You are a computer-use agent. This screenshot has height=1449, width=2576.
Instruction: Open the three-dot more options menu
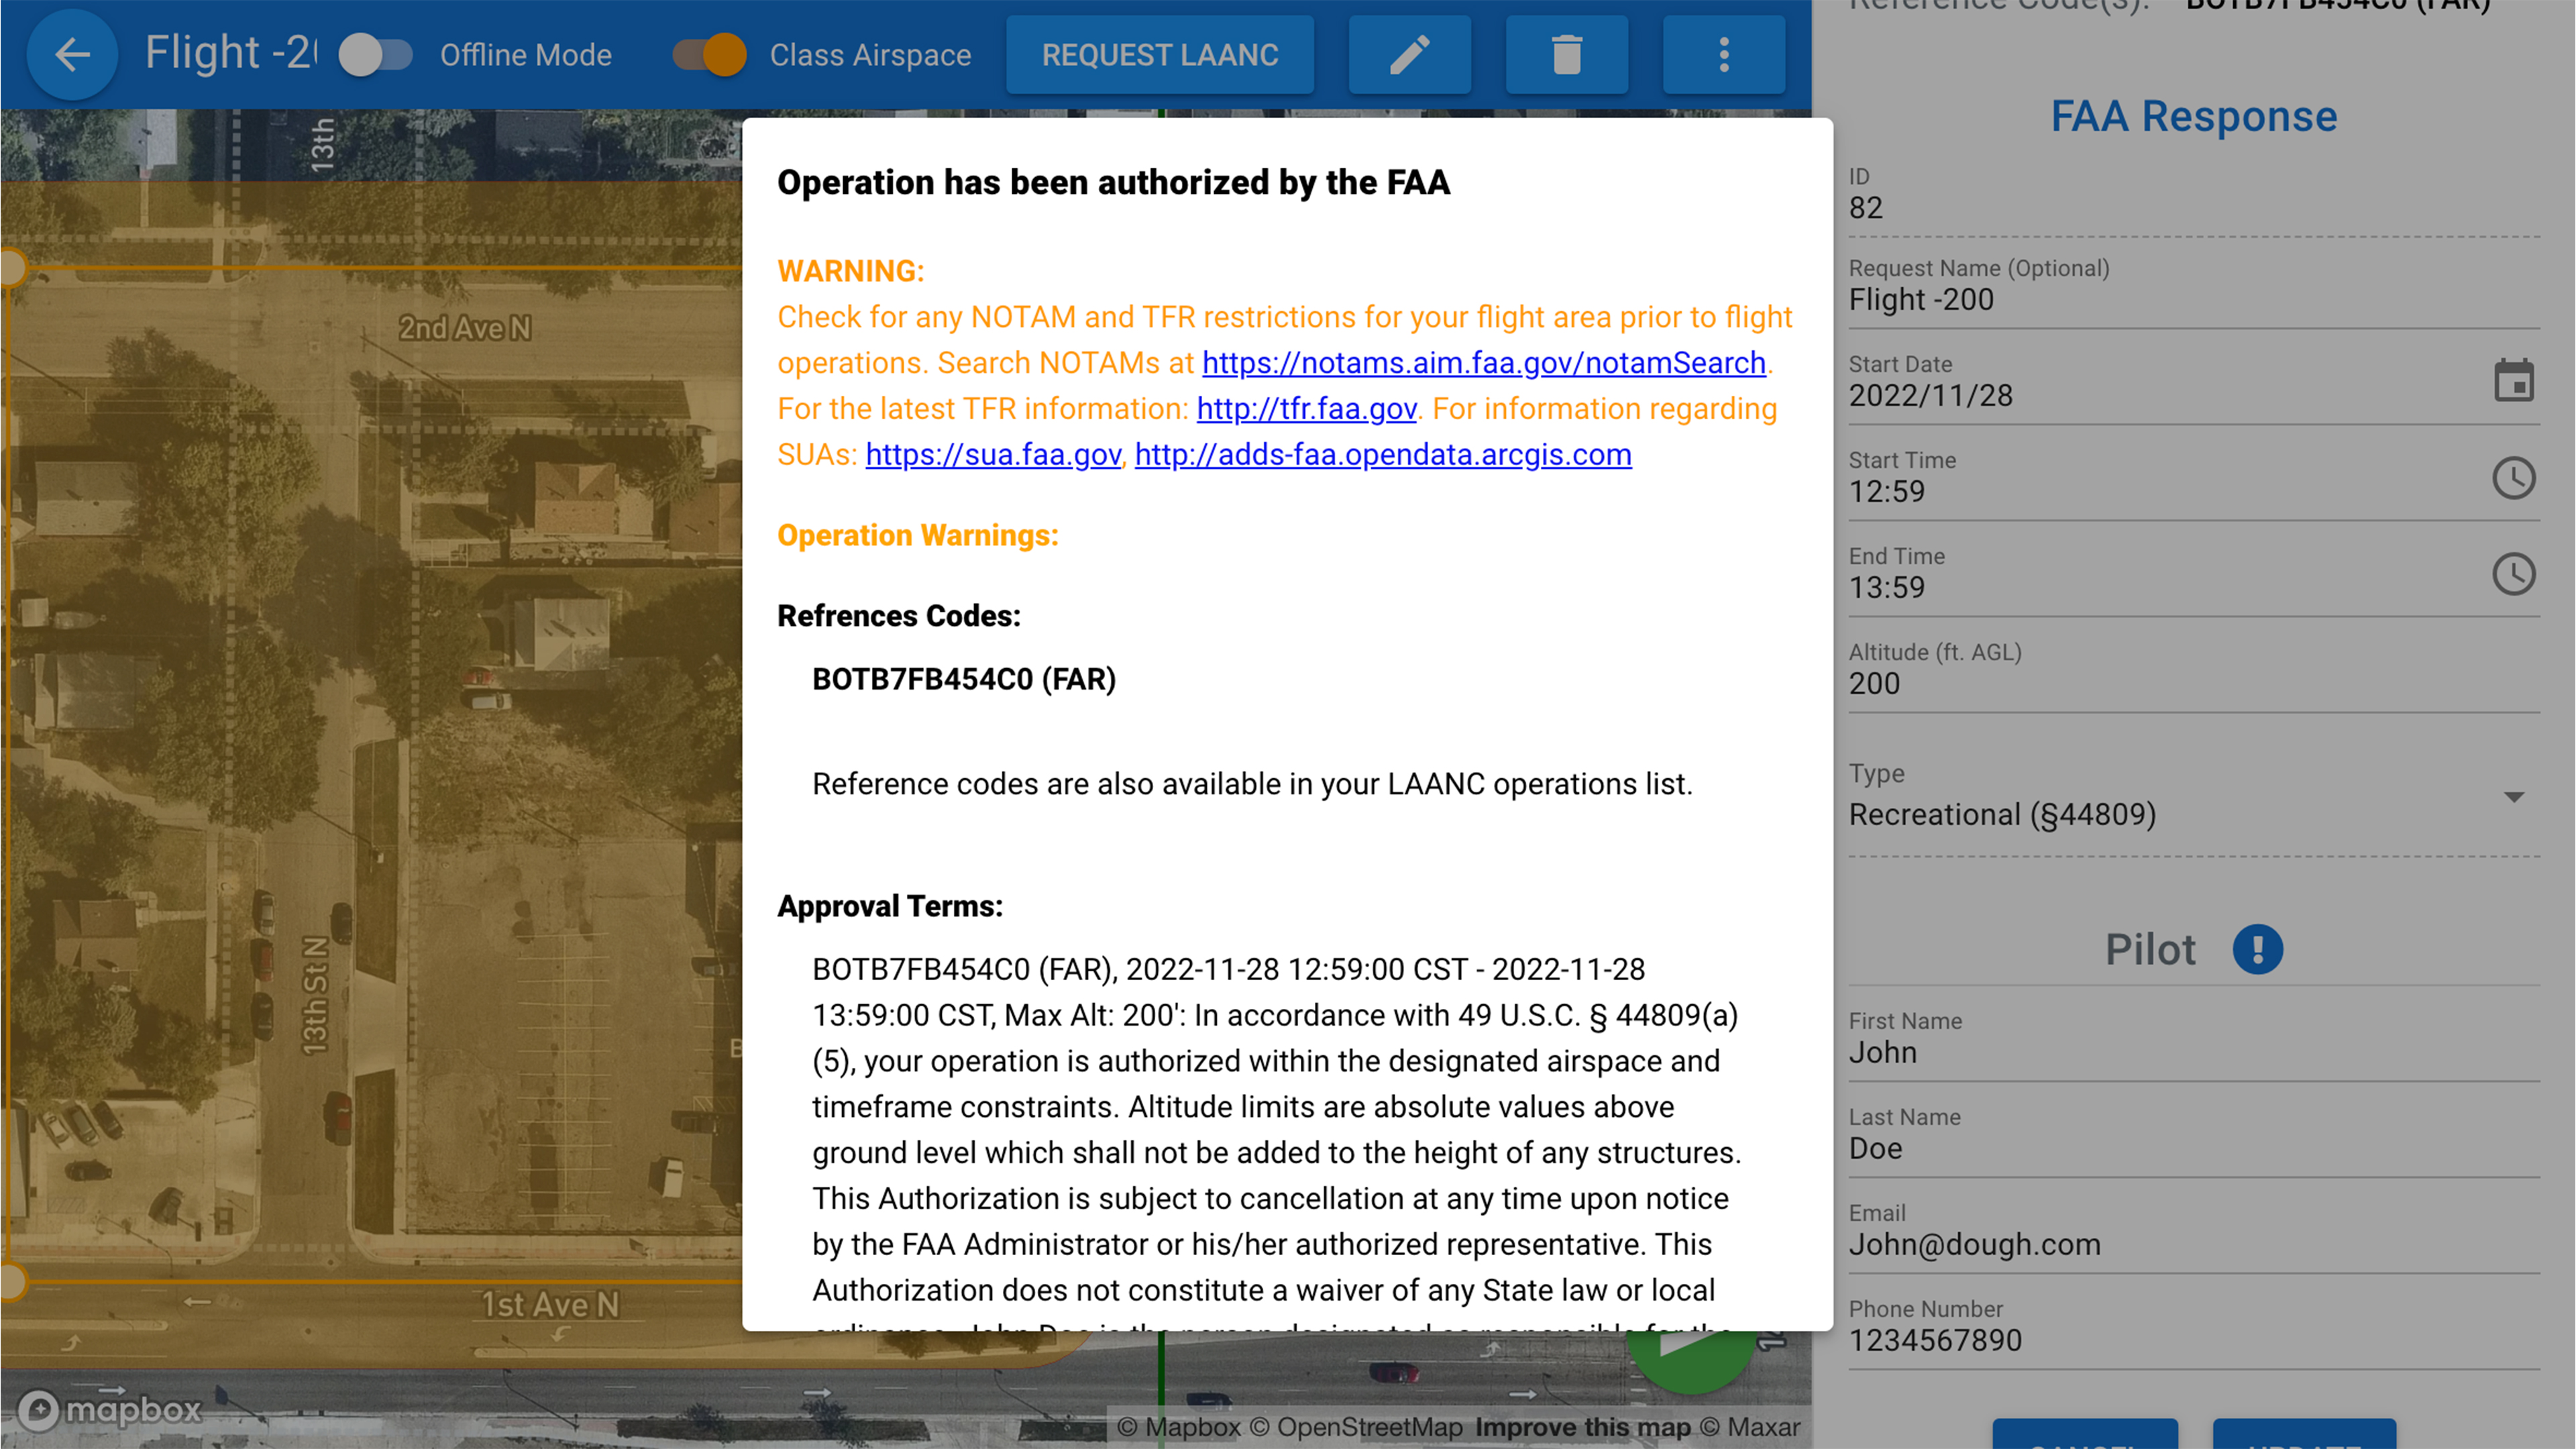1724,54
